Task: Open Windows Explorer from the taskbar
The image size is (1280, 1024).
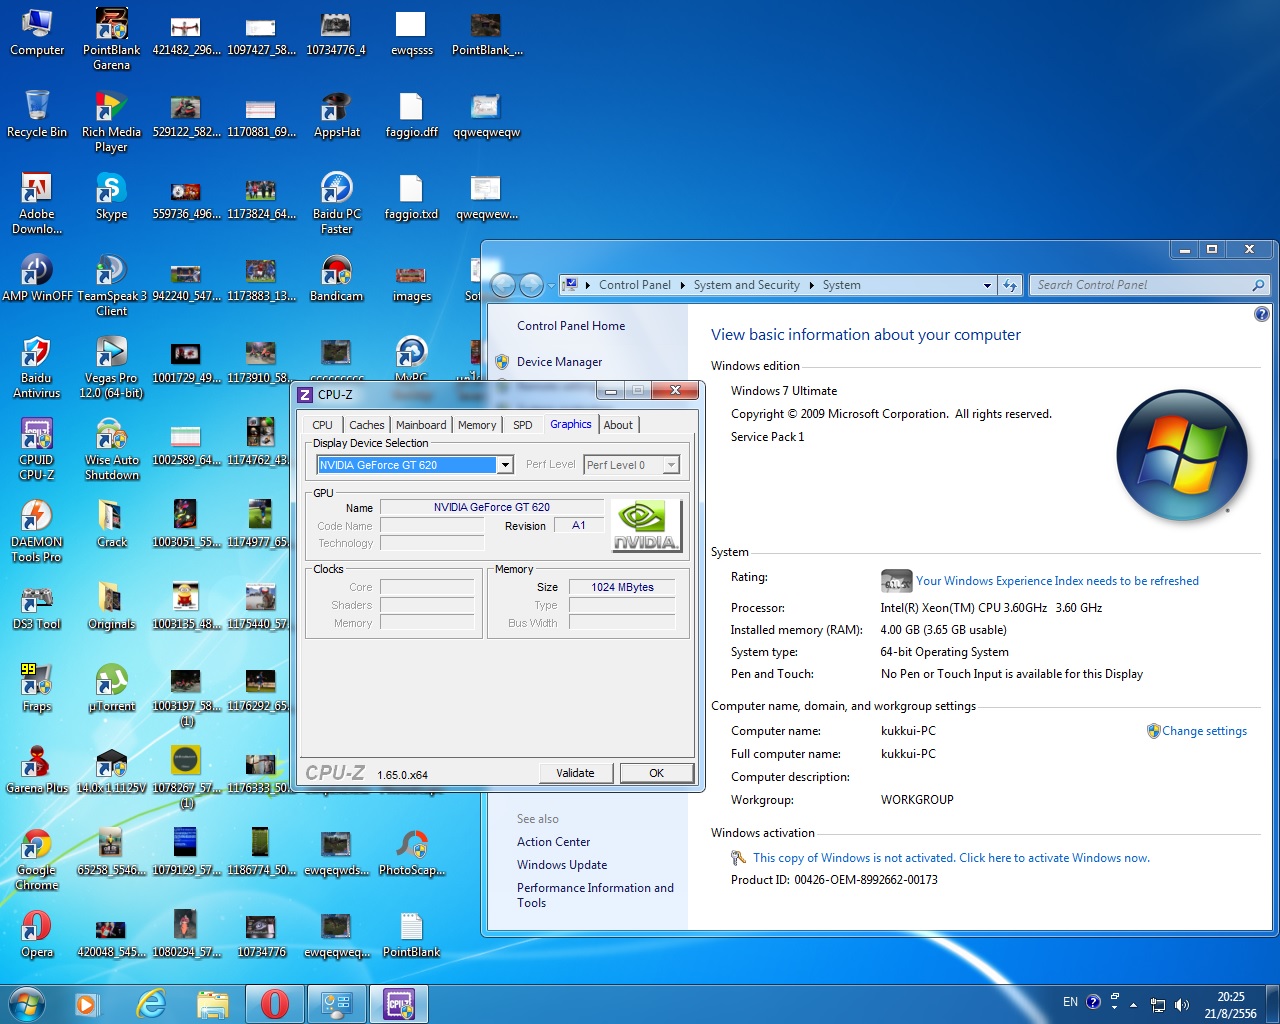Action: [x=212, y=1003]
